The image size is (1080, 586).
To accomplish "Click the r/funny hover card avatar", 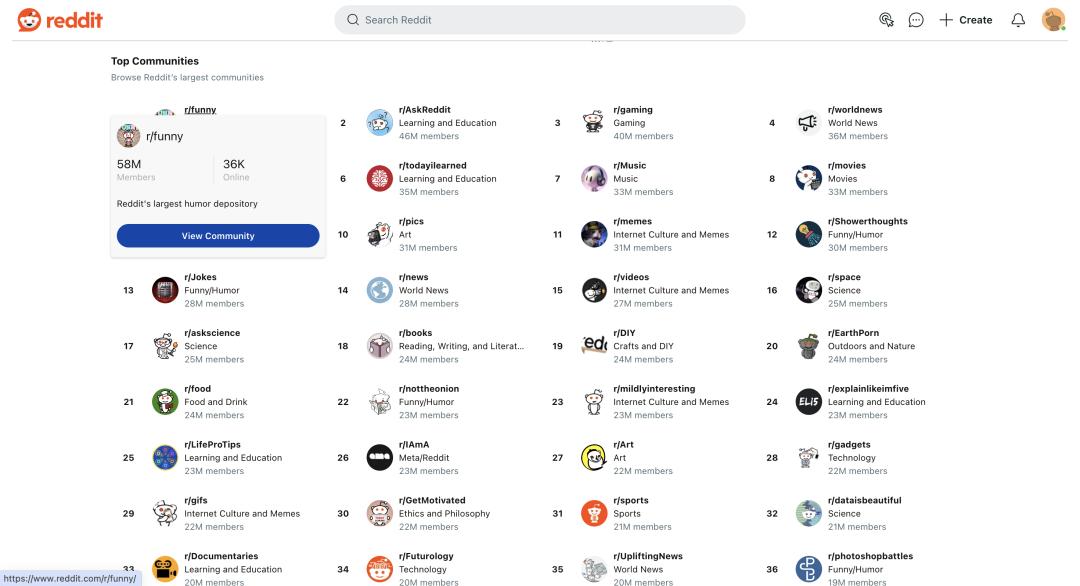I will click(128, 136).
